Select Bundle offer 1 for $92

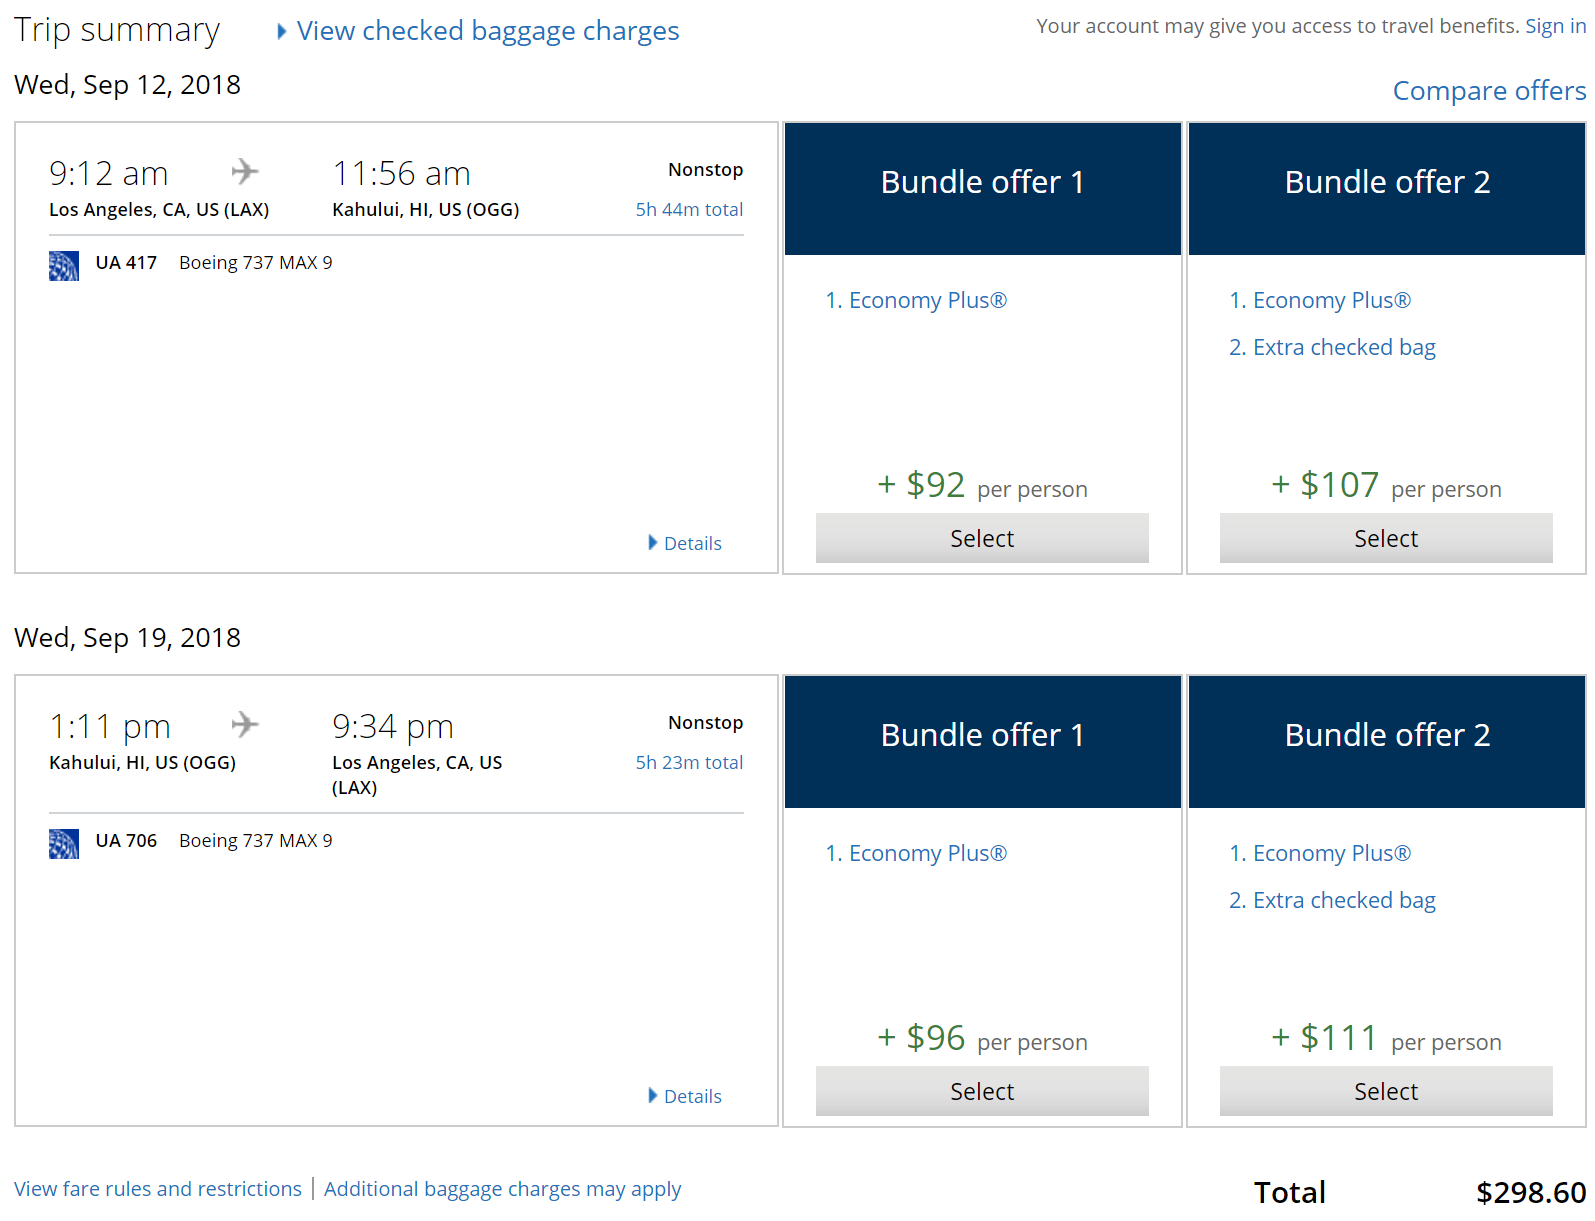(981, 538)
